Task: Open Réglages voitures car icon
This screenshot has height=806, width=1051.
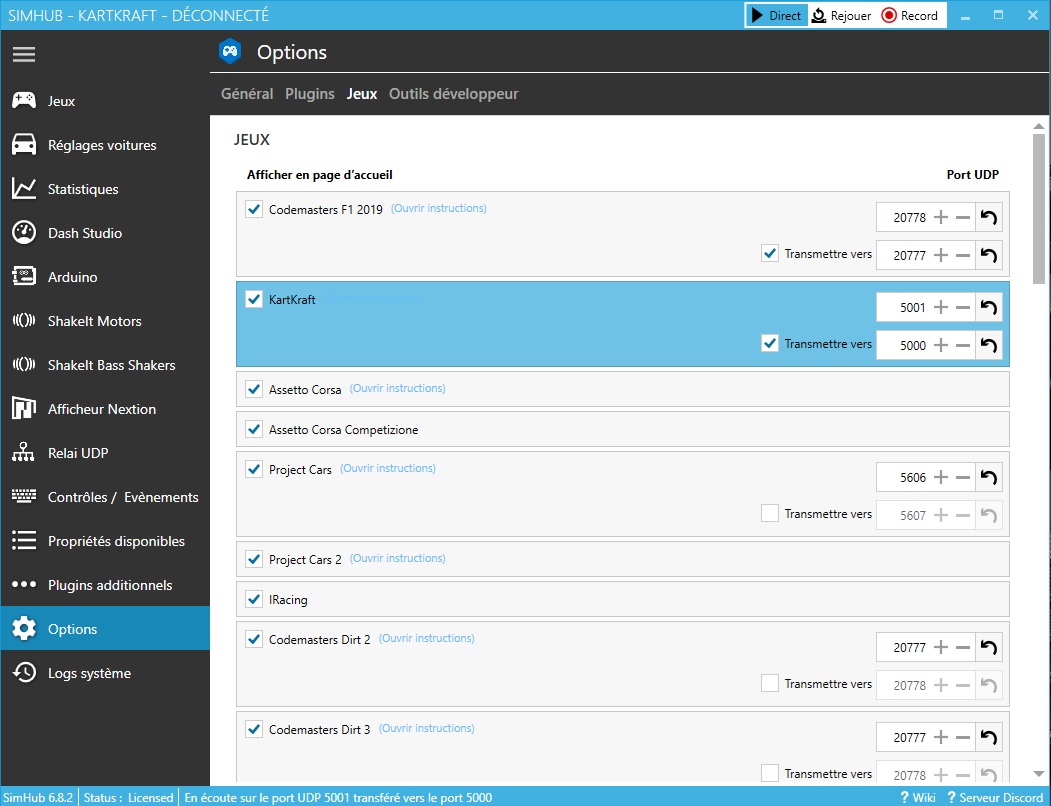Action: (x=24, y=145)
